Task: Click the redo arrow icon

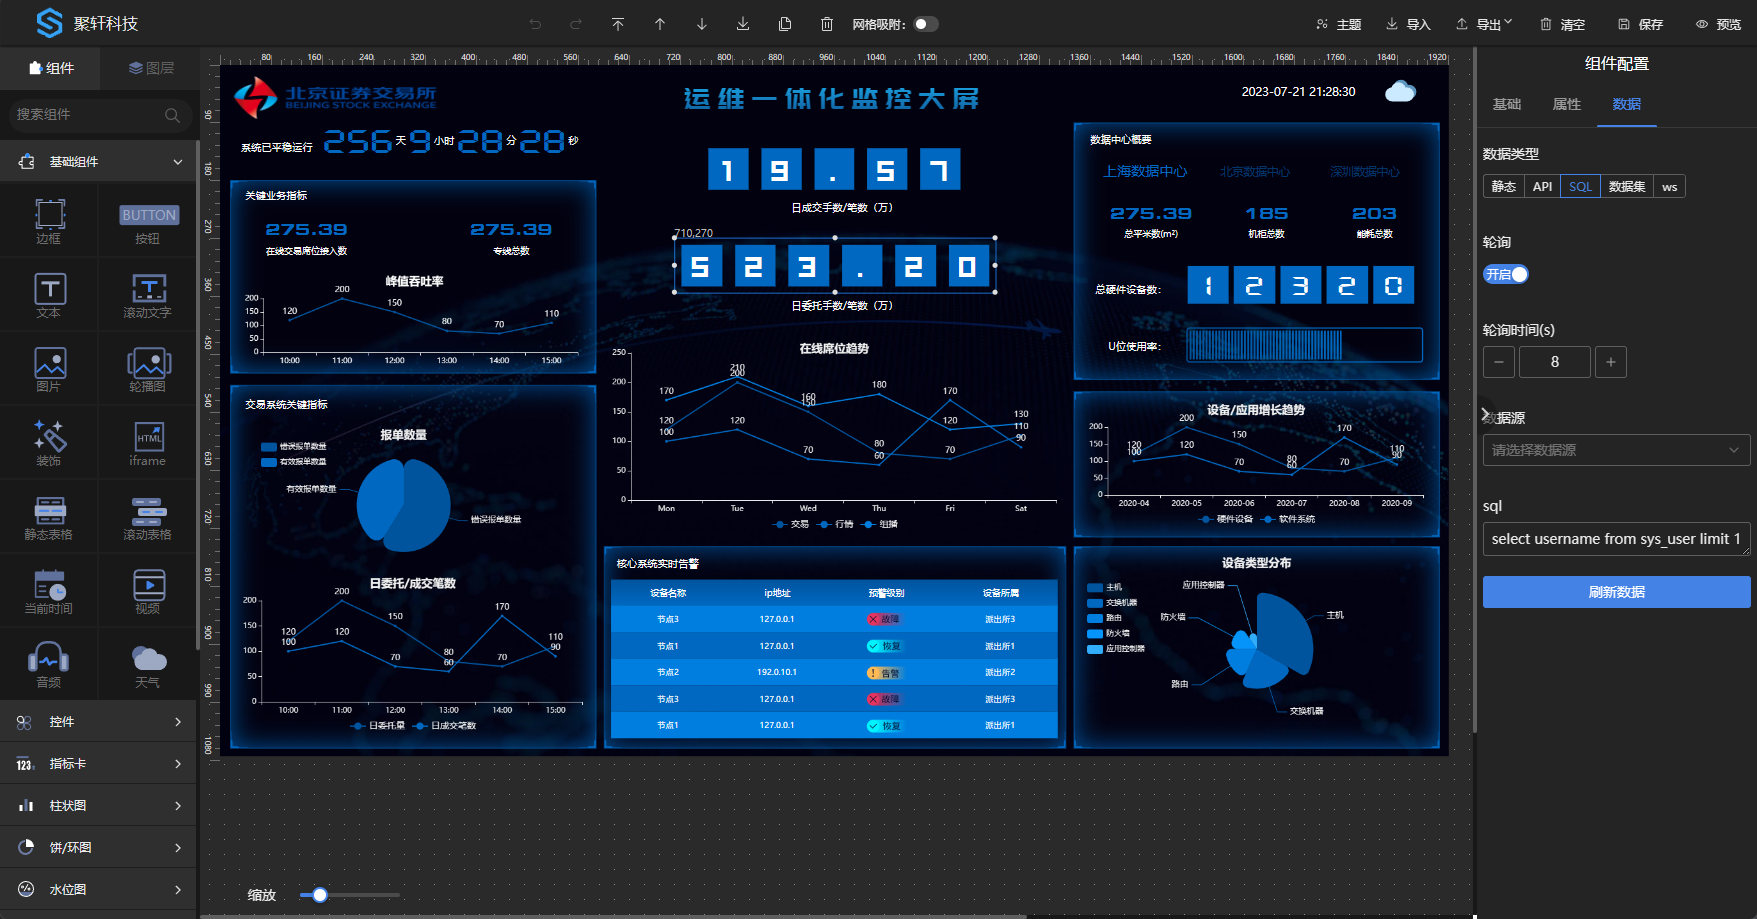Action: 576,24
